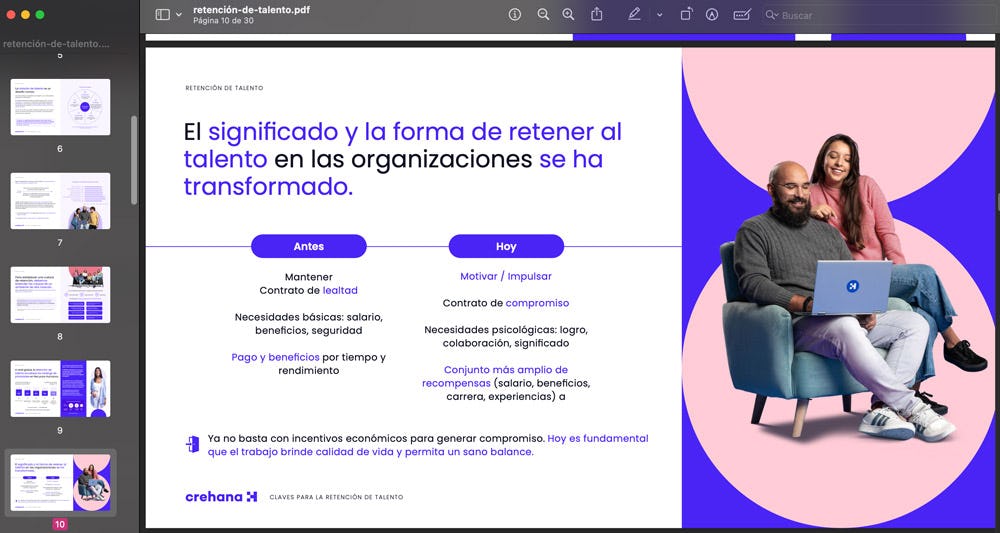Select page 6 thumbnail in sidebar
Screen dimensions: 1000x533
[x=60, y=107]
